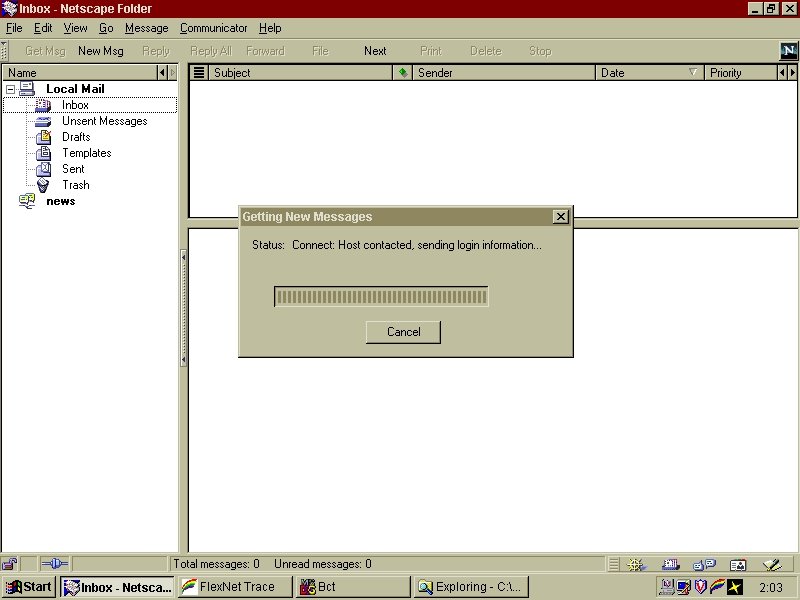
Task: Open the Trash folder
Action: (x=75, y=185)
